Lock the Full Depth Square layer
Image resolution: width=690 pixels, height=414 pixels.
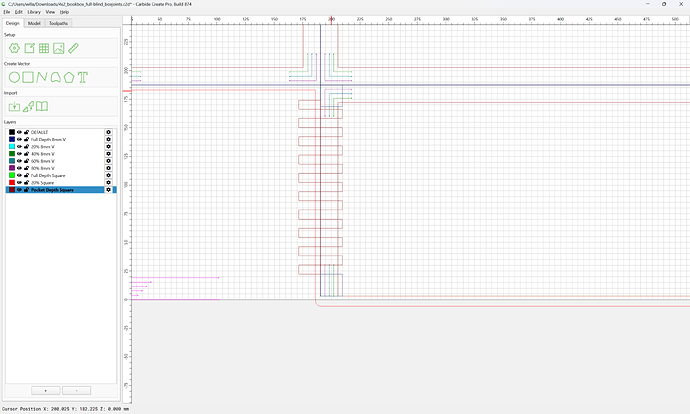click(x=26, y=176)
